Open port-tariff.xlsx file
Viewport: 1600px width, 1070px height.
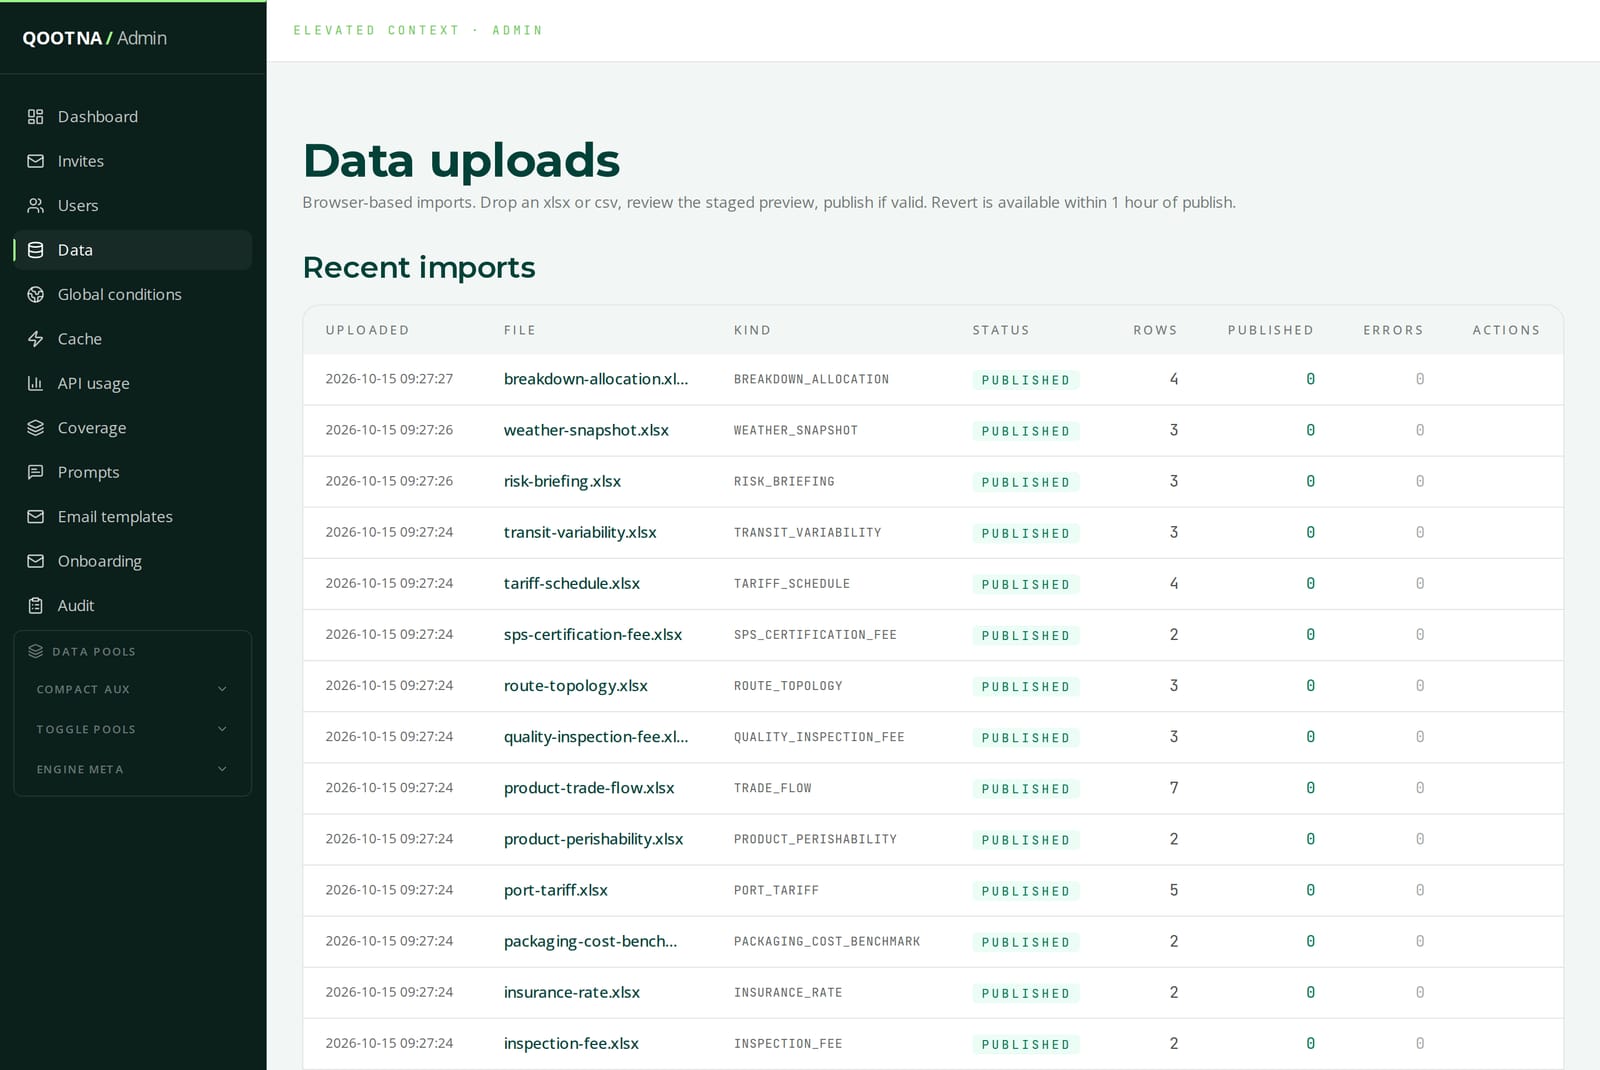pyautogui.click(x=556, y=890)
